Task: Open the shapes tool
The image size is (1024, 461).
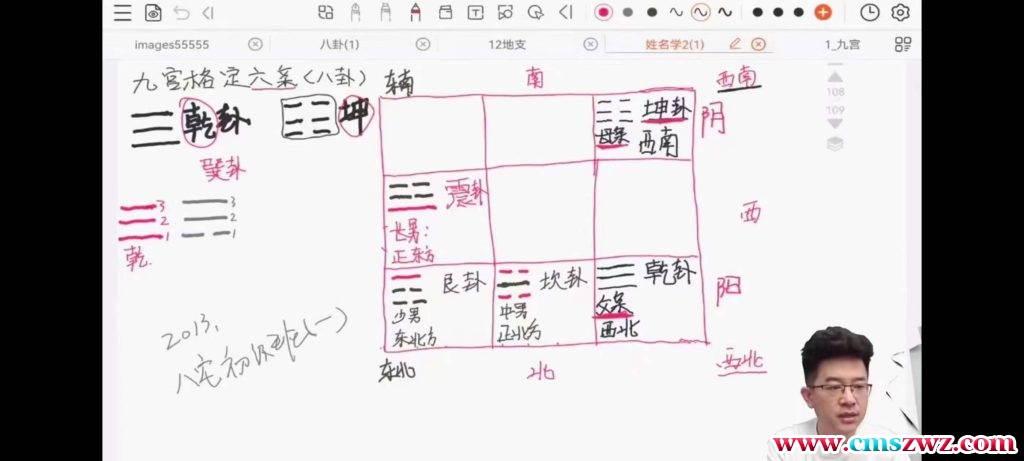Action: click(x=506, y=13)
